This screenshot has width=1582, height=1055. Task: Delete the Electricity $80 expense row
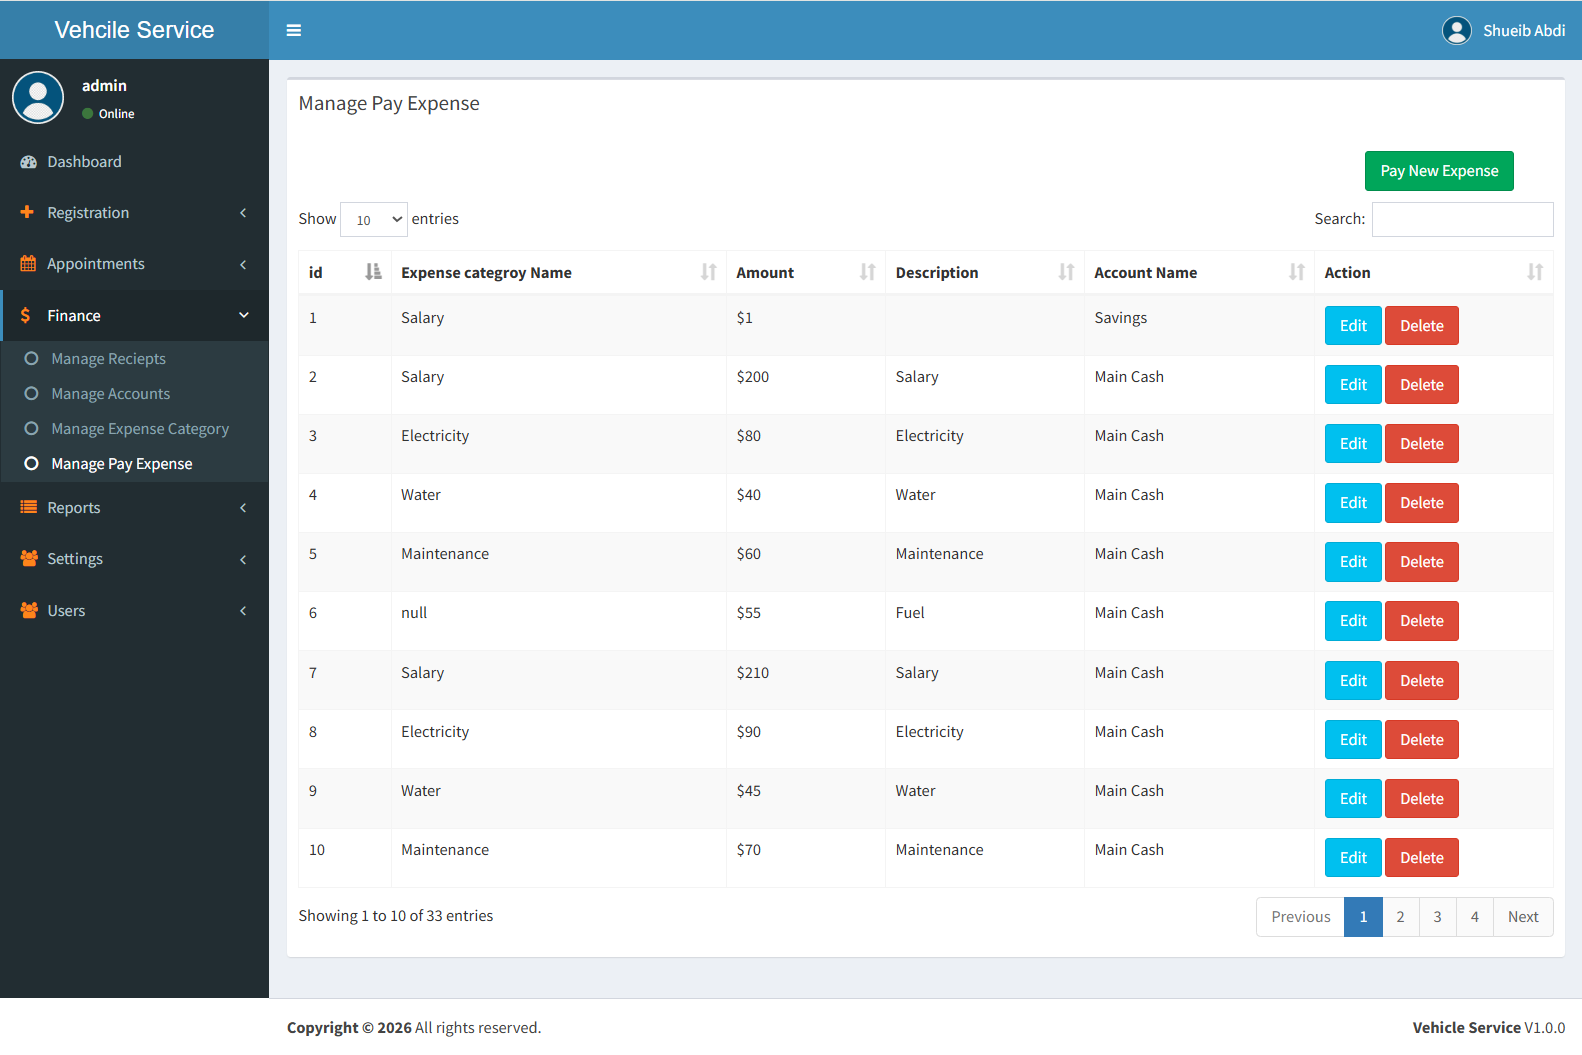click(1421, 444)
